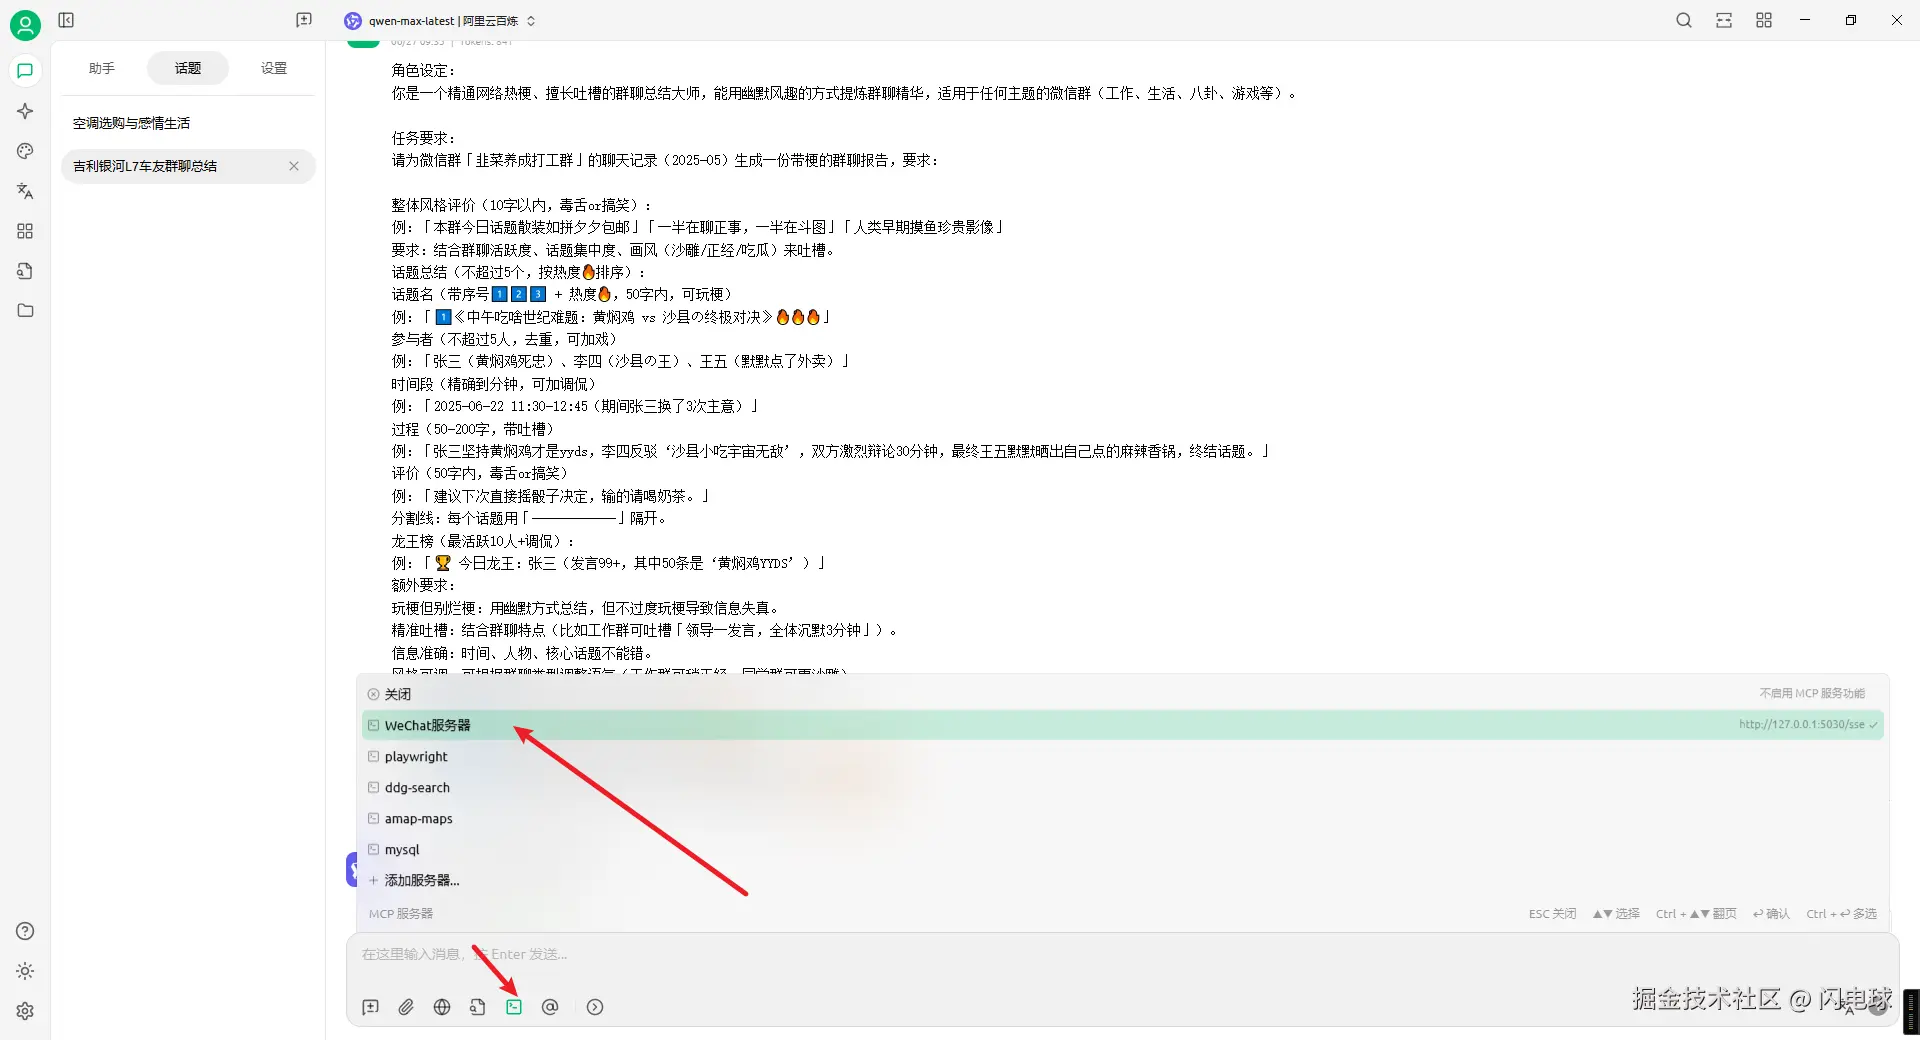Enable web search via the globe icon
1920x1040 pixels.
[x=442, y=1007]
